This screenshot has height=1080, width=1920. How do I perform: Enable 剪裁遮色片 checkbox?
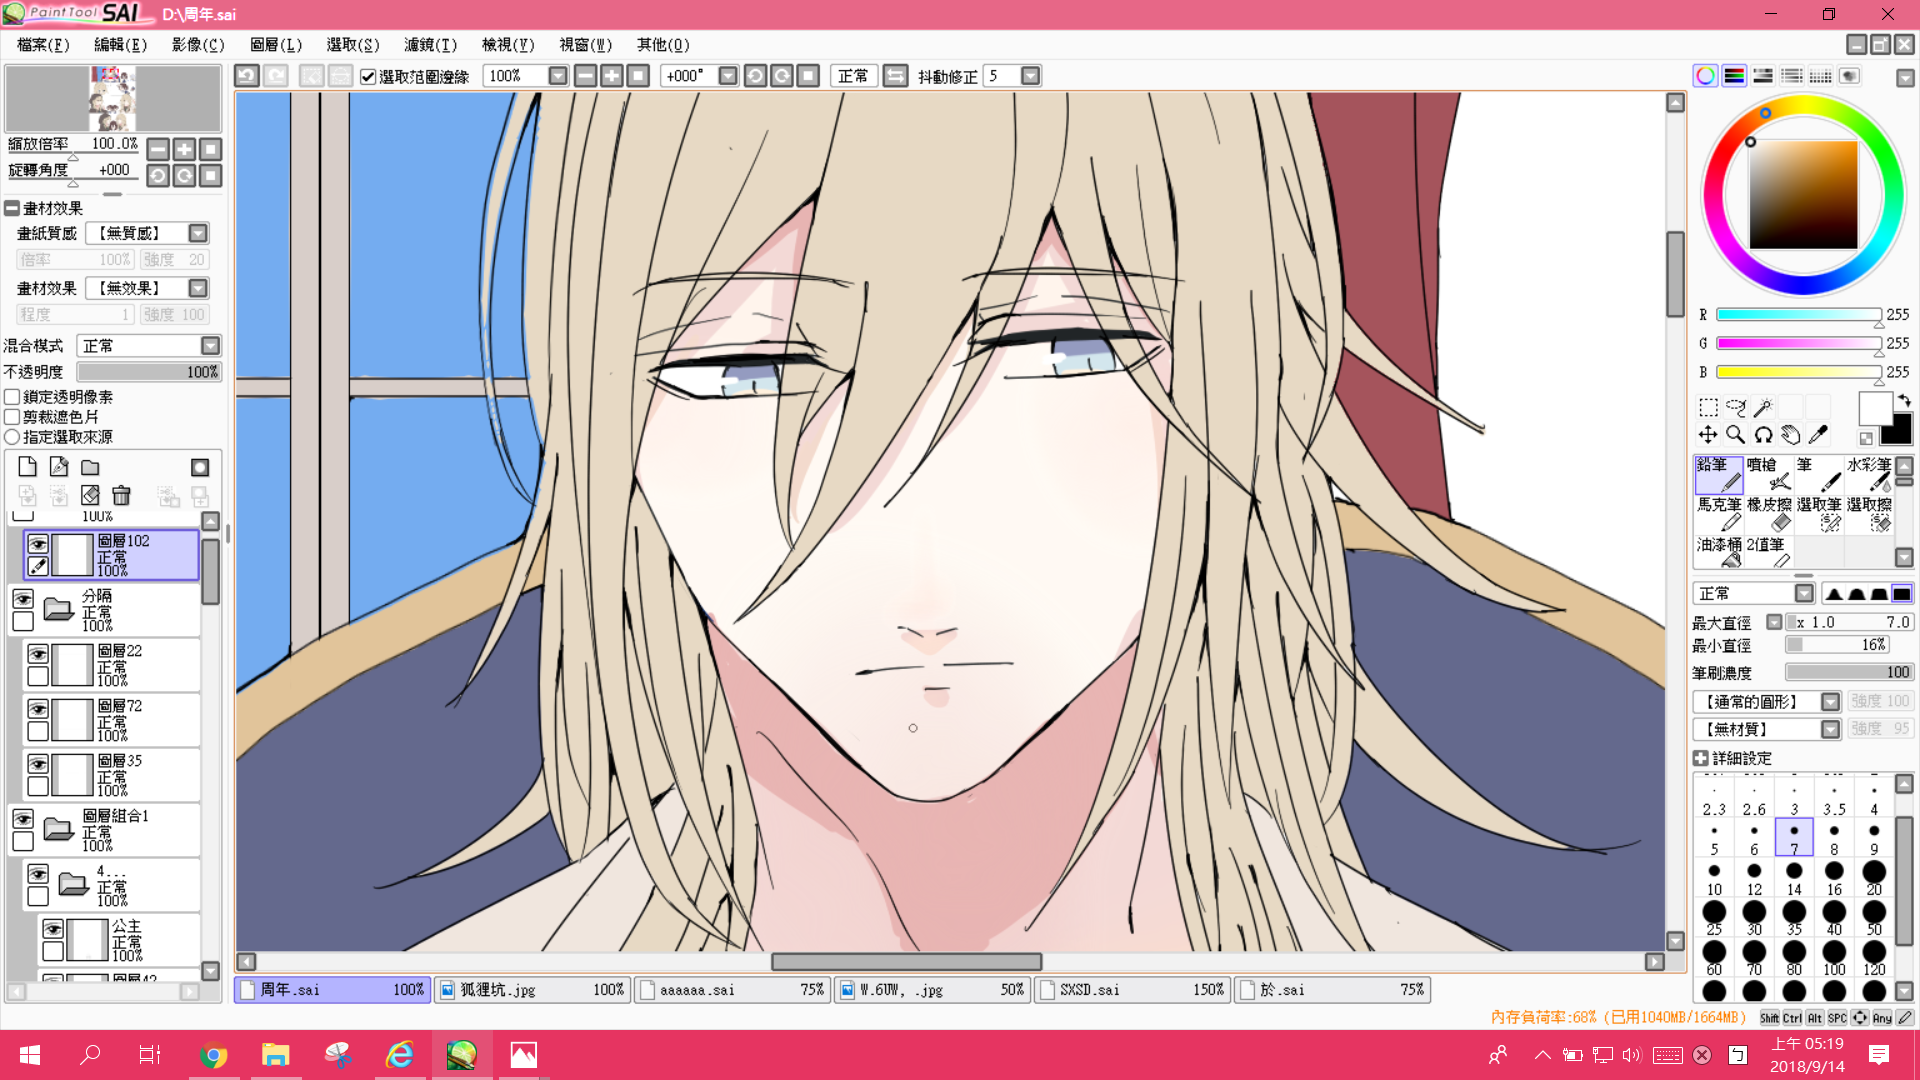point(12,417)
